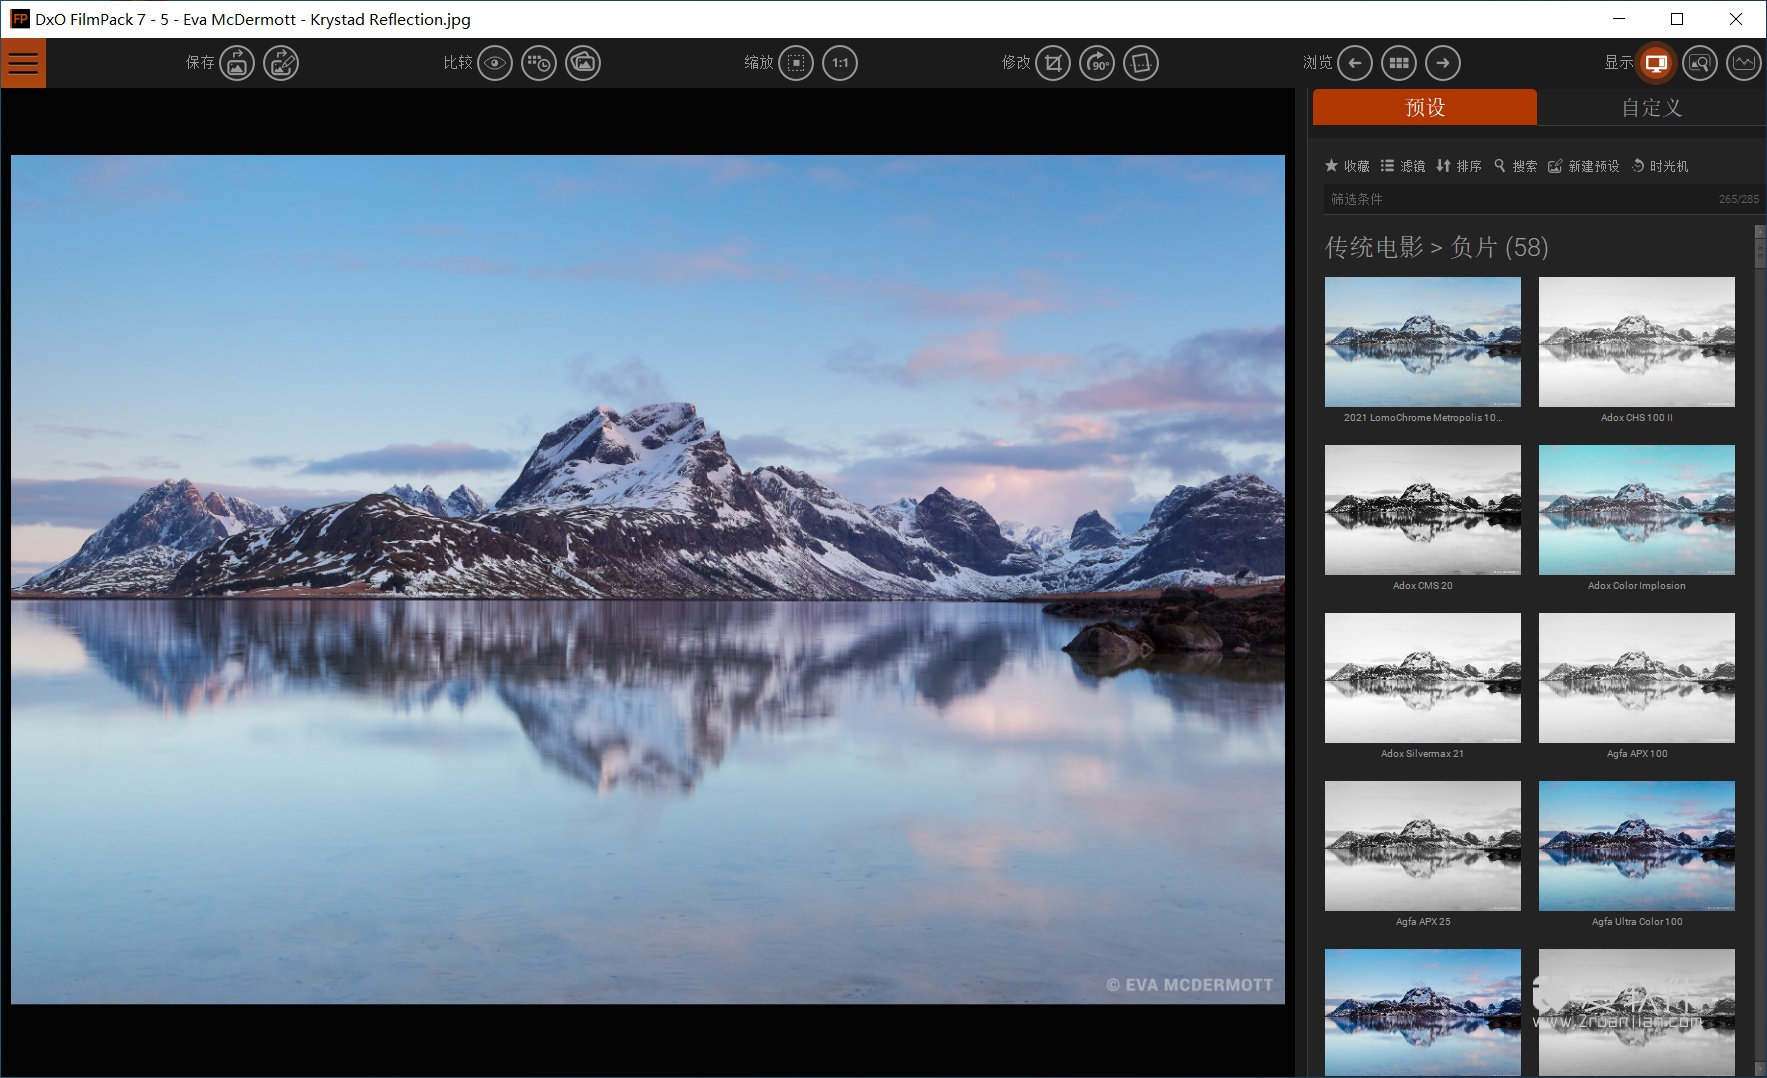This screenshot has height=1078, width=1767.
Task: Rotate the image 90 degrees
Action: [1097, 63]
